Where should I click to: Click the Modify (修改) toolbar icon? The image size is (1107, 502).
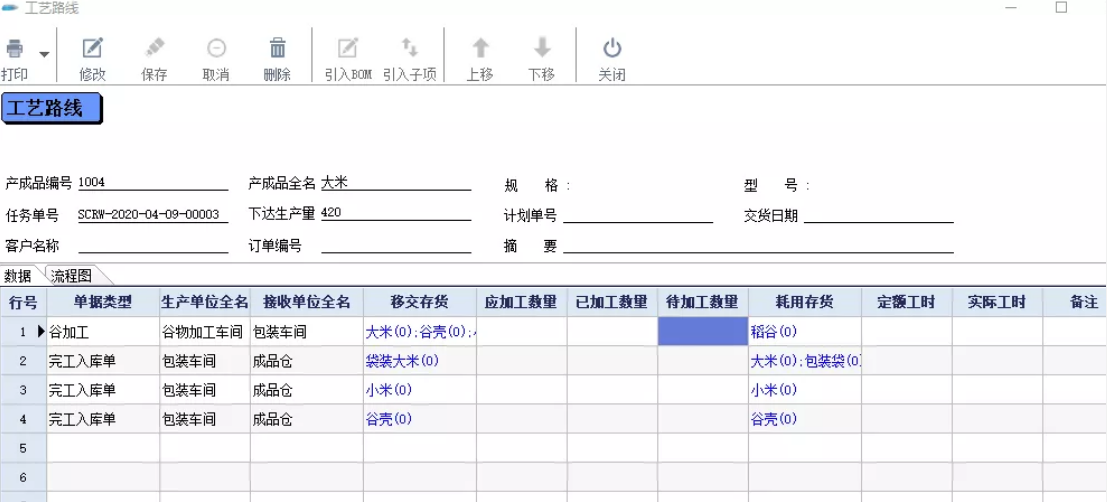92,49
